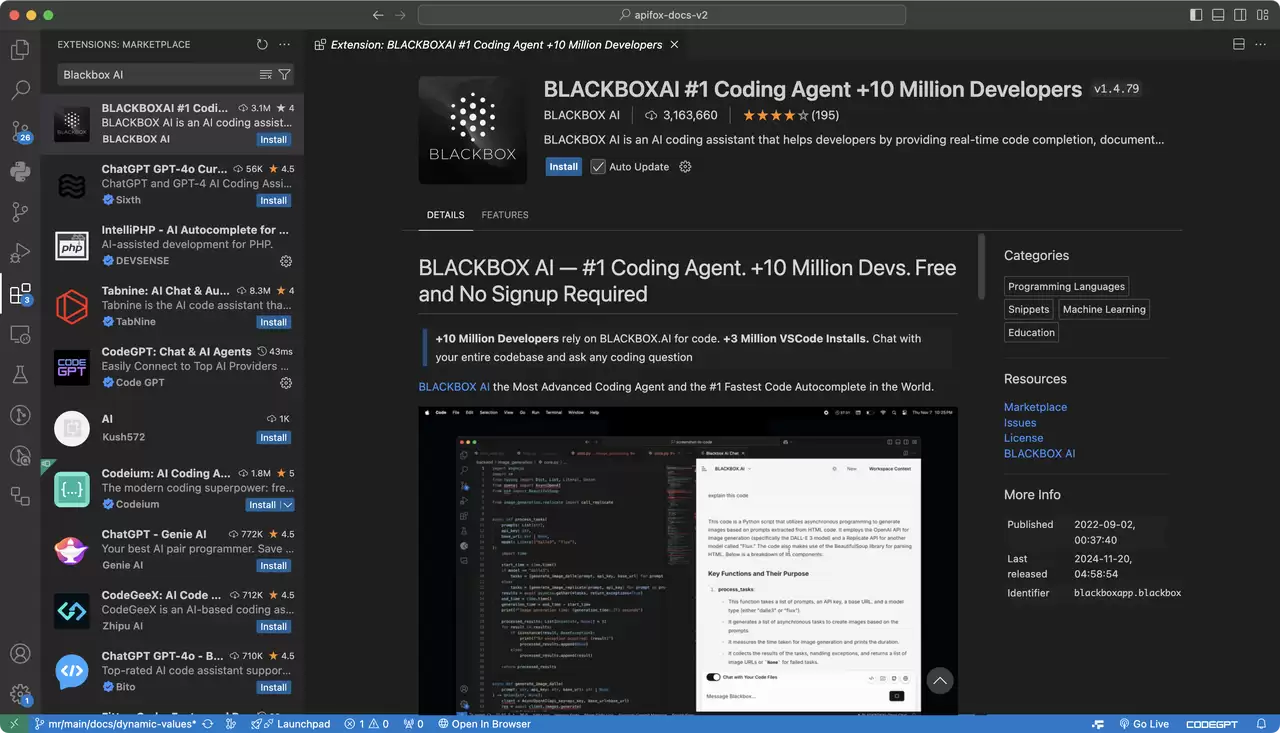Open the License resource link
The height and width of the screenshot is (733, 1280).
1023,438
